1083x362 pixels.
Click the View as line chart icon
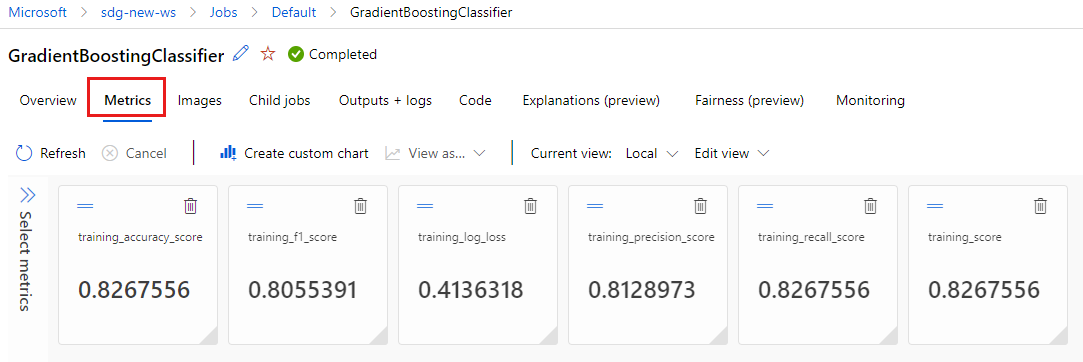[393, 153]
